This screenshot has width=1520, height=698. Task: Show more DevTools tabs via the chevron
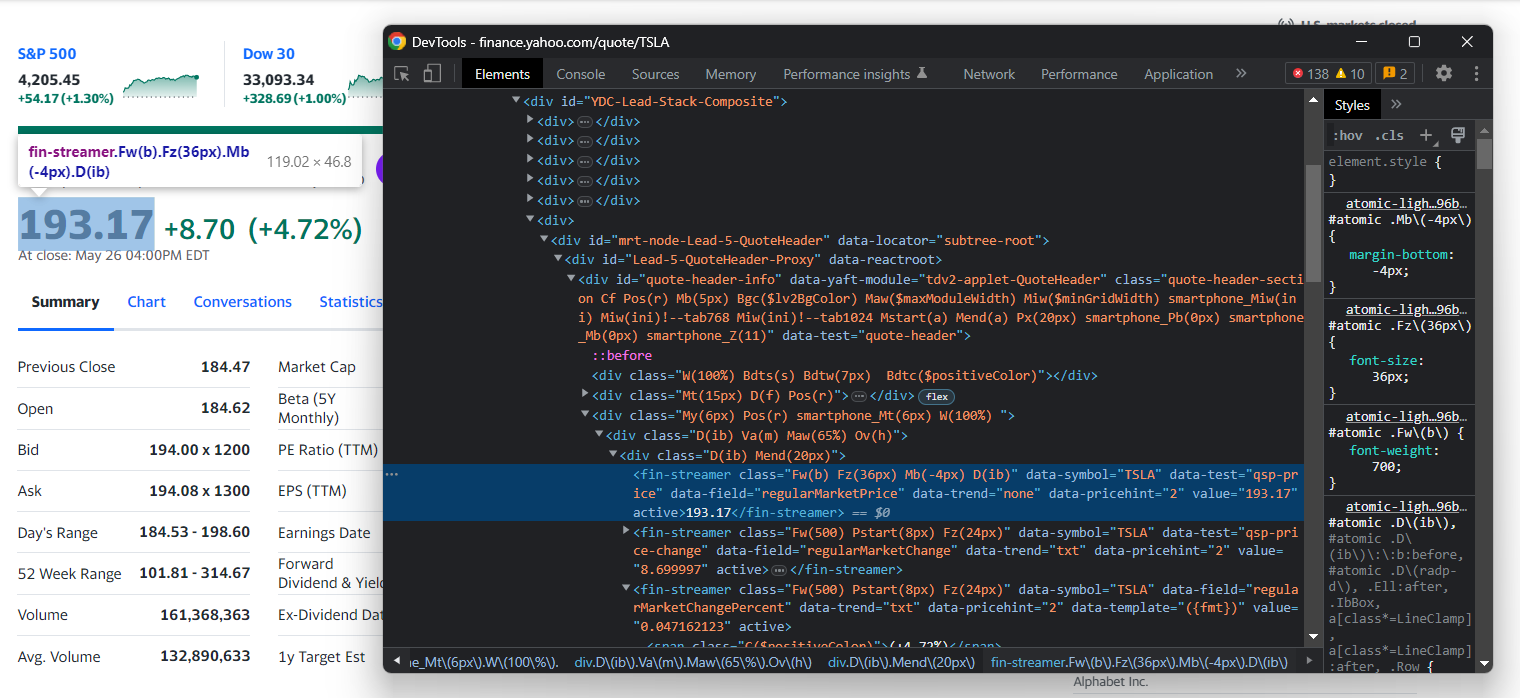1241,74
